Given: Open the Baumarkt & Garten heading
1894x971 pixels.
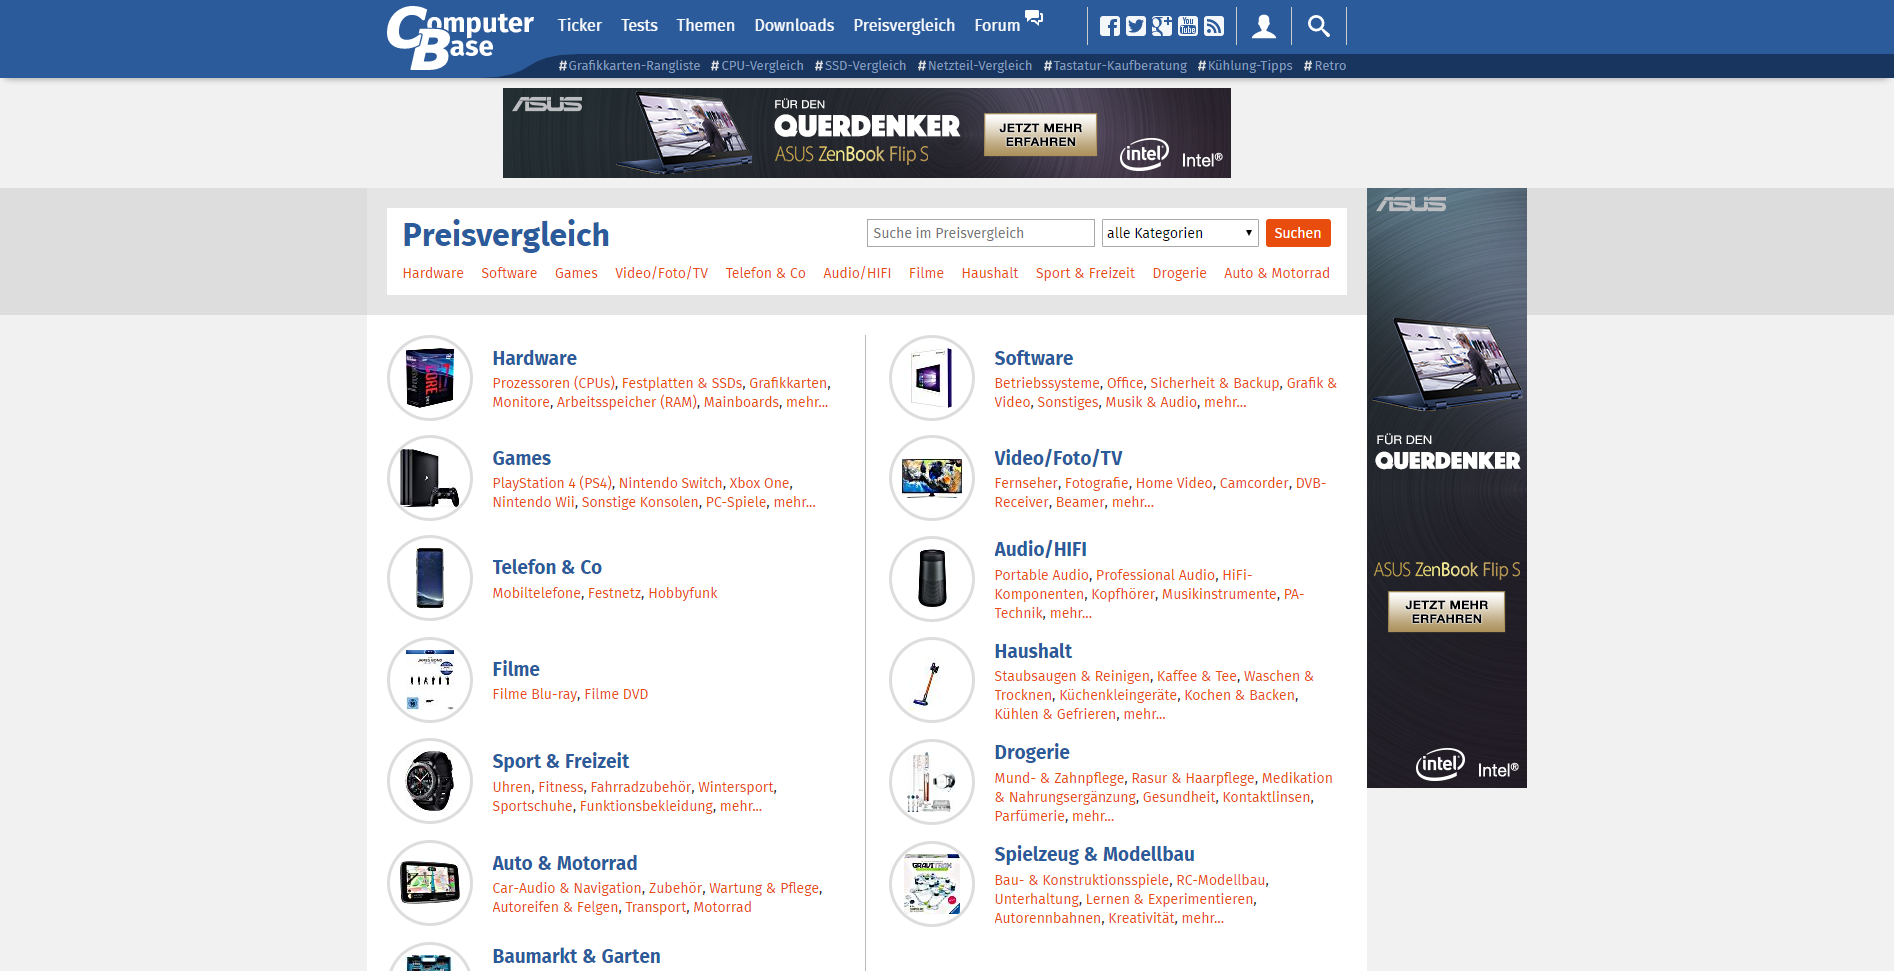Looking at the screenshot, I should tap(576, 956).
